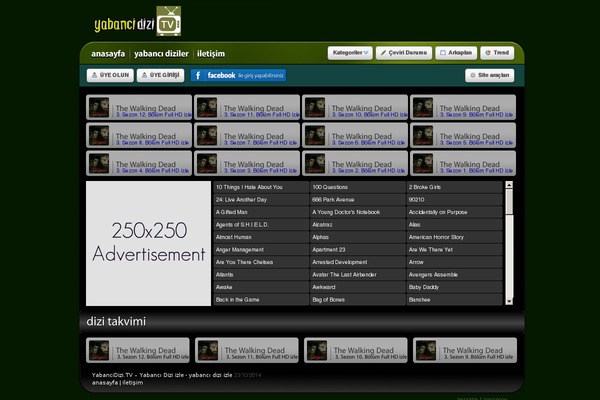
Task: Click the Çeviri Durumu button
Action: click(404, 53)
